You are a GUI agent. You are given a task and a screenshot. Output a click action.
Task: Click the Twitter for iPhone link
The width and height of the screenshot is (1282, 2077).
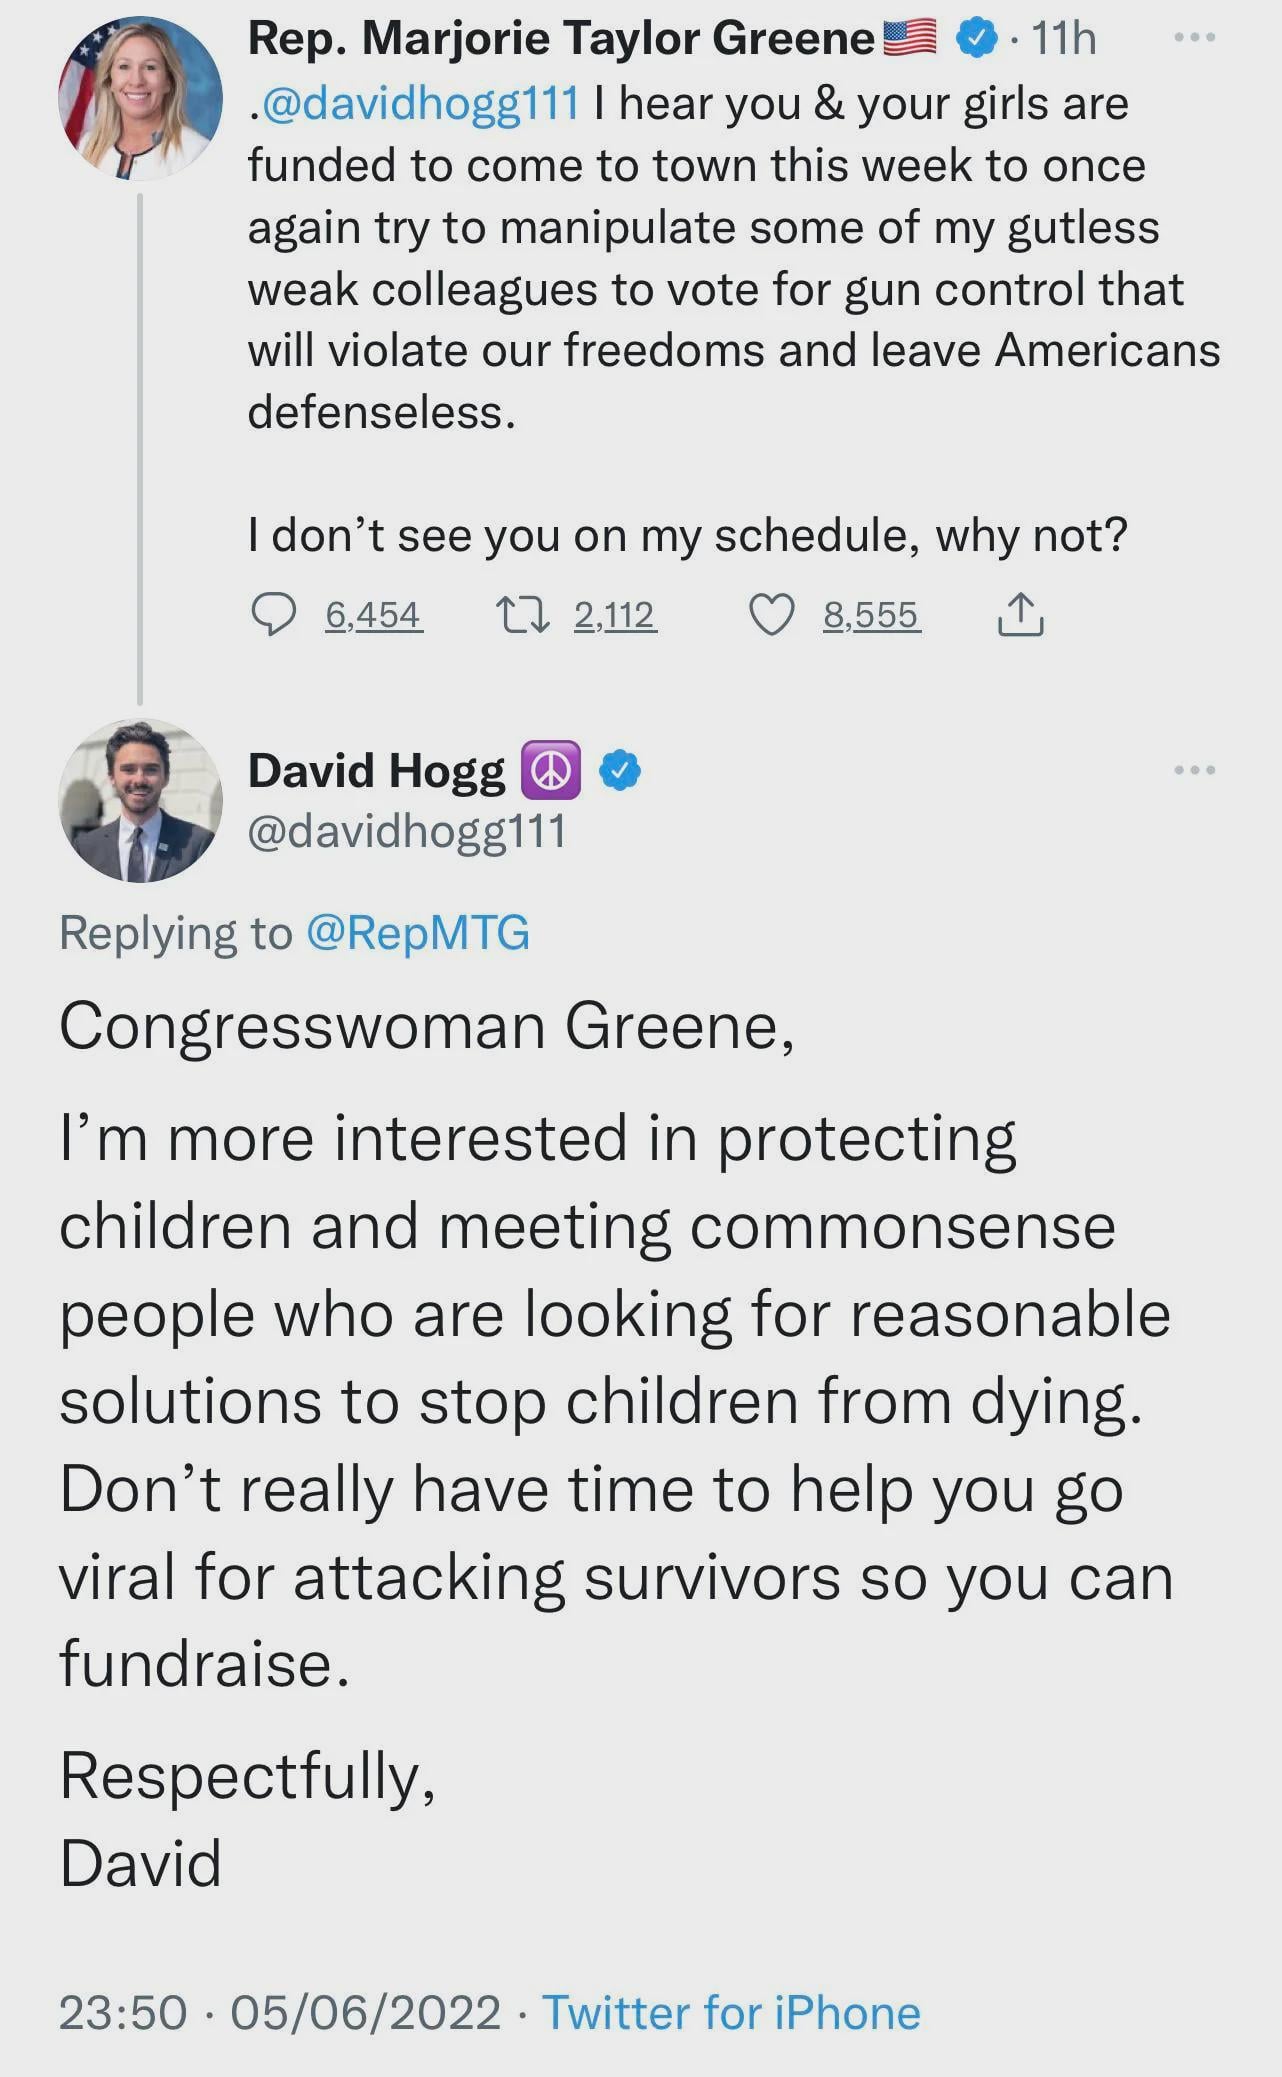click(x=731, y=2012)
